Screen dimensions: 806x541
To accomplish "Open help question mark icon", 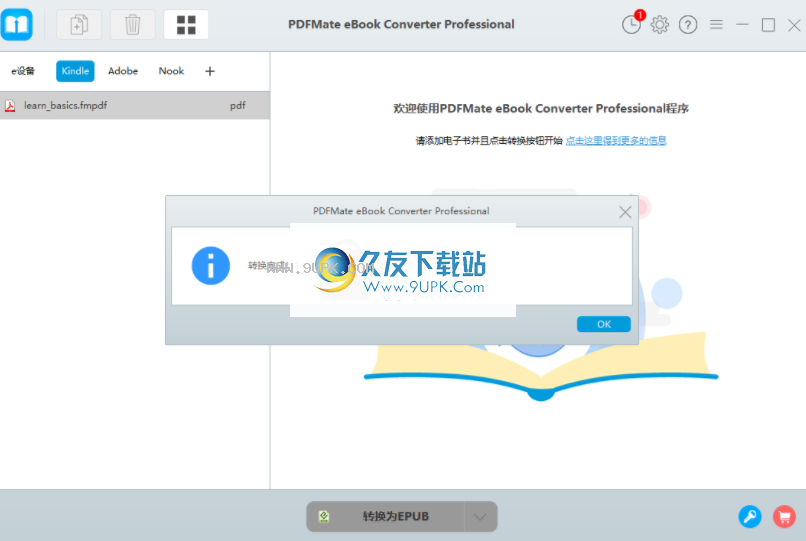I will (x=688, y=24).
